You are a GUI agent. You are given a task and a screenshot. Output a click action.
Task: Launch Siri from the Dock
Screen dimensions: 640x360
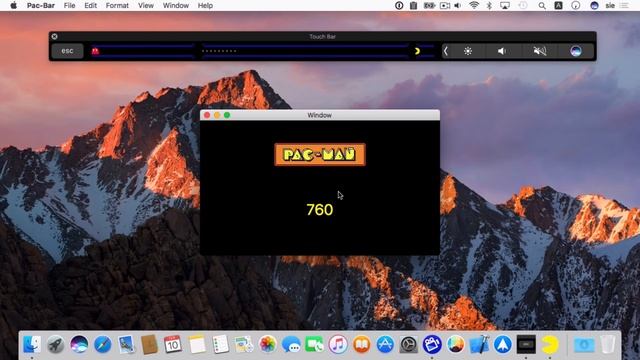[79, 344]
